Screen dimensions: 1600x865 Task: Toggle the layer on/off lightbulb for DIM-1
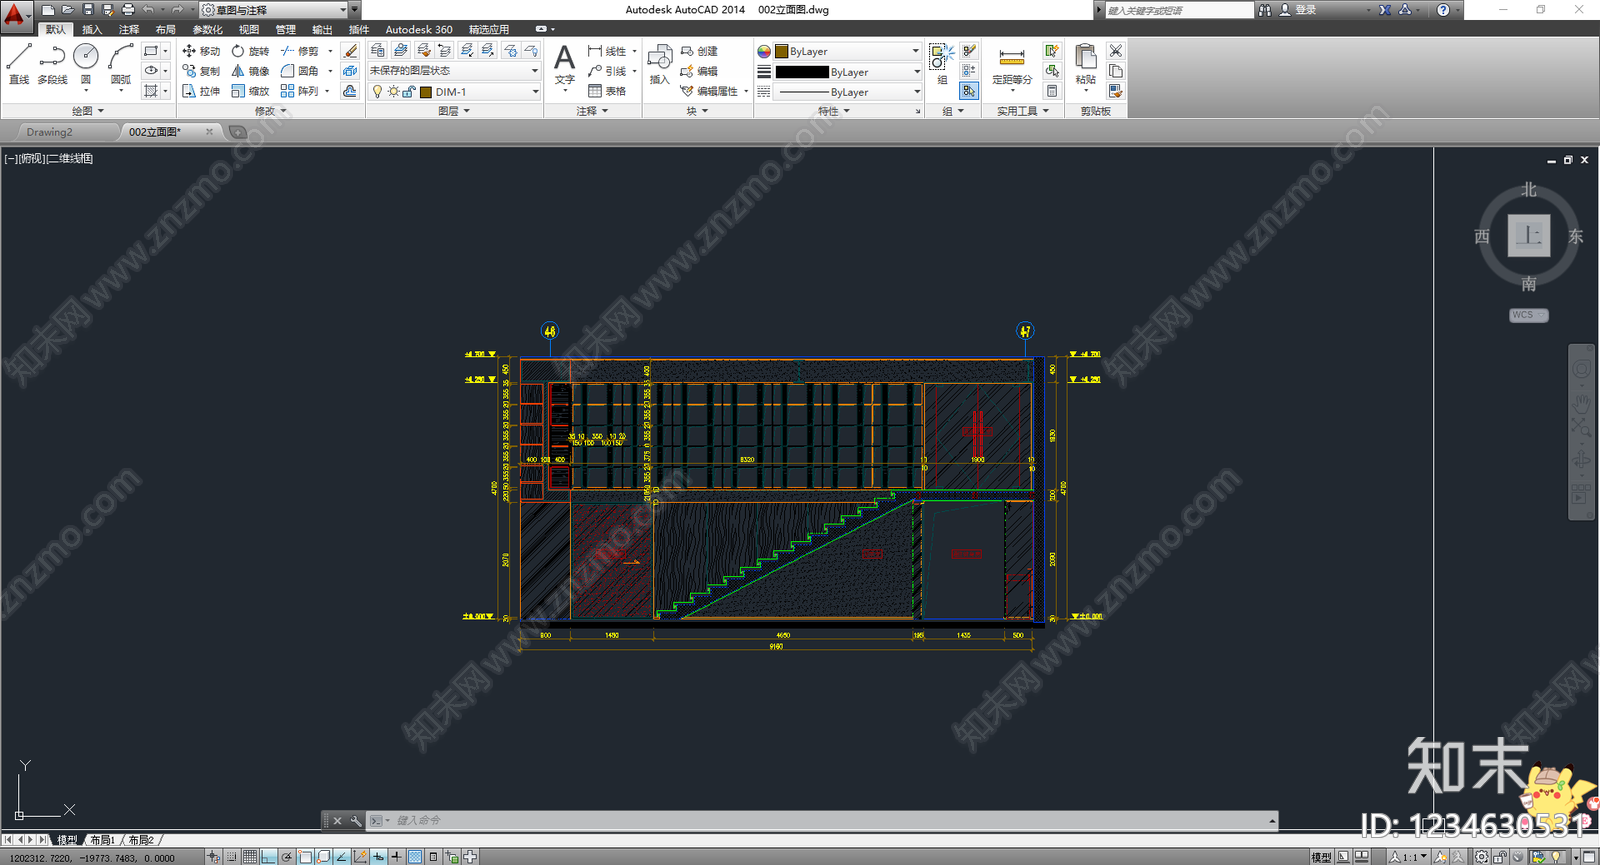coord(377,92)
